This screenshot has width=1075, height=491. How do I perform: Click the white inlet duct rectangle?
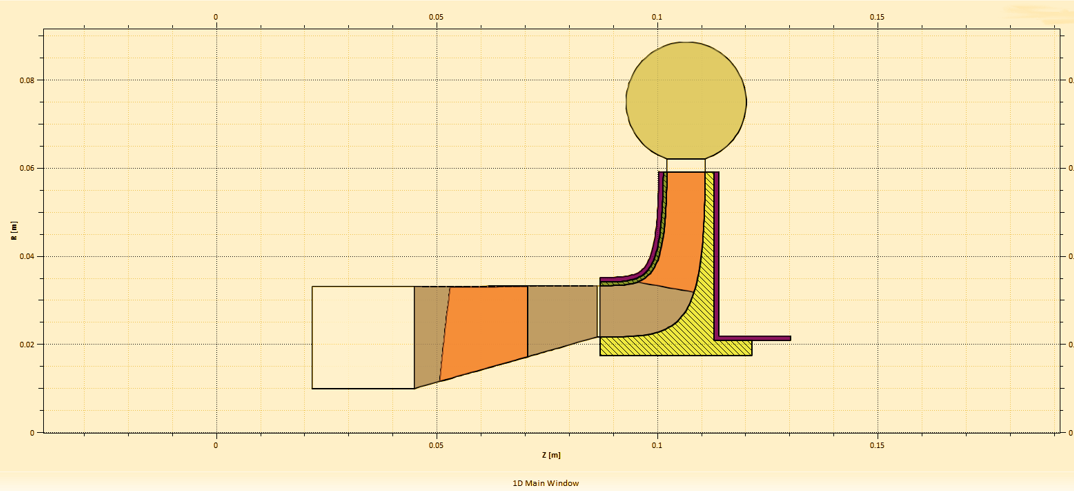363,337
